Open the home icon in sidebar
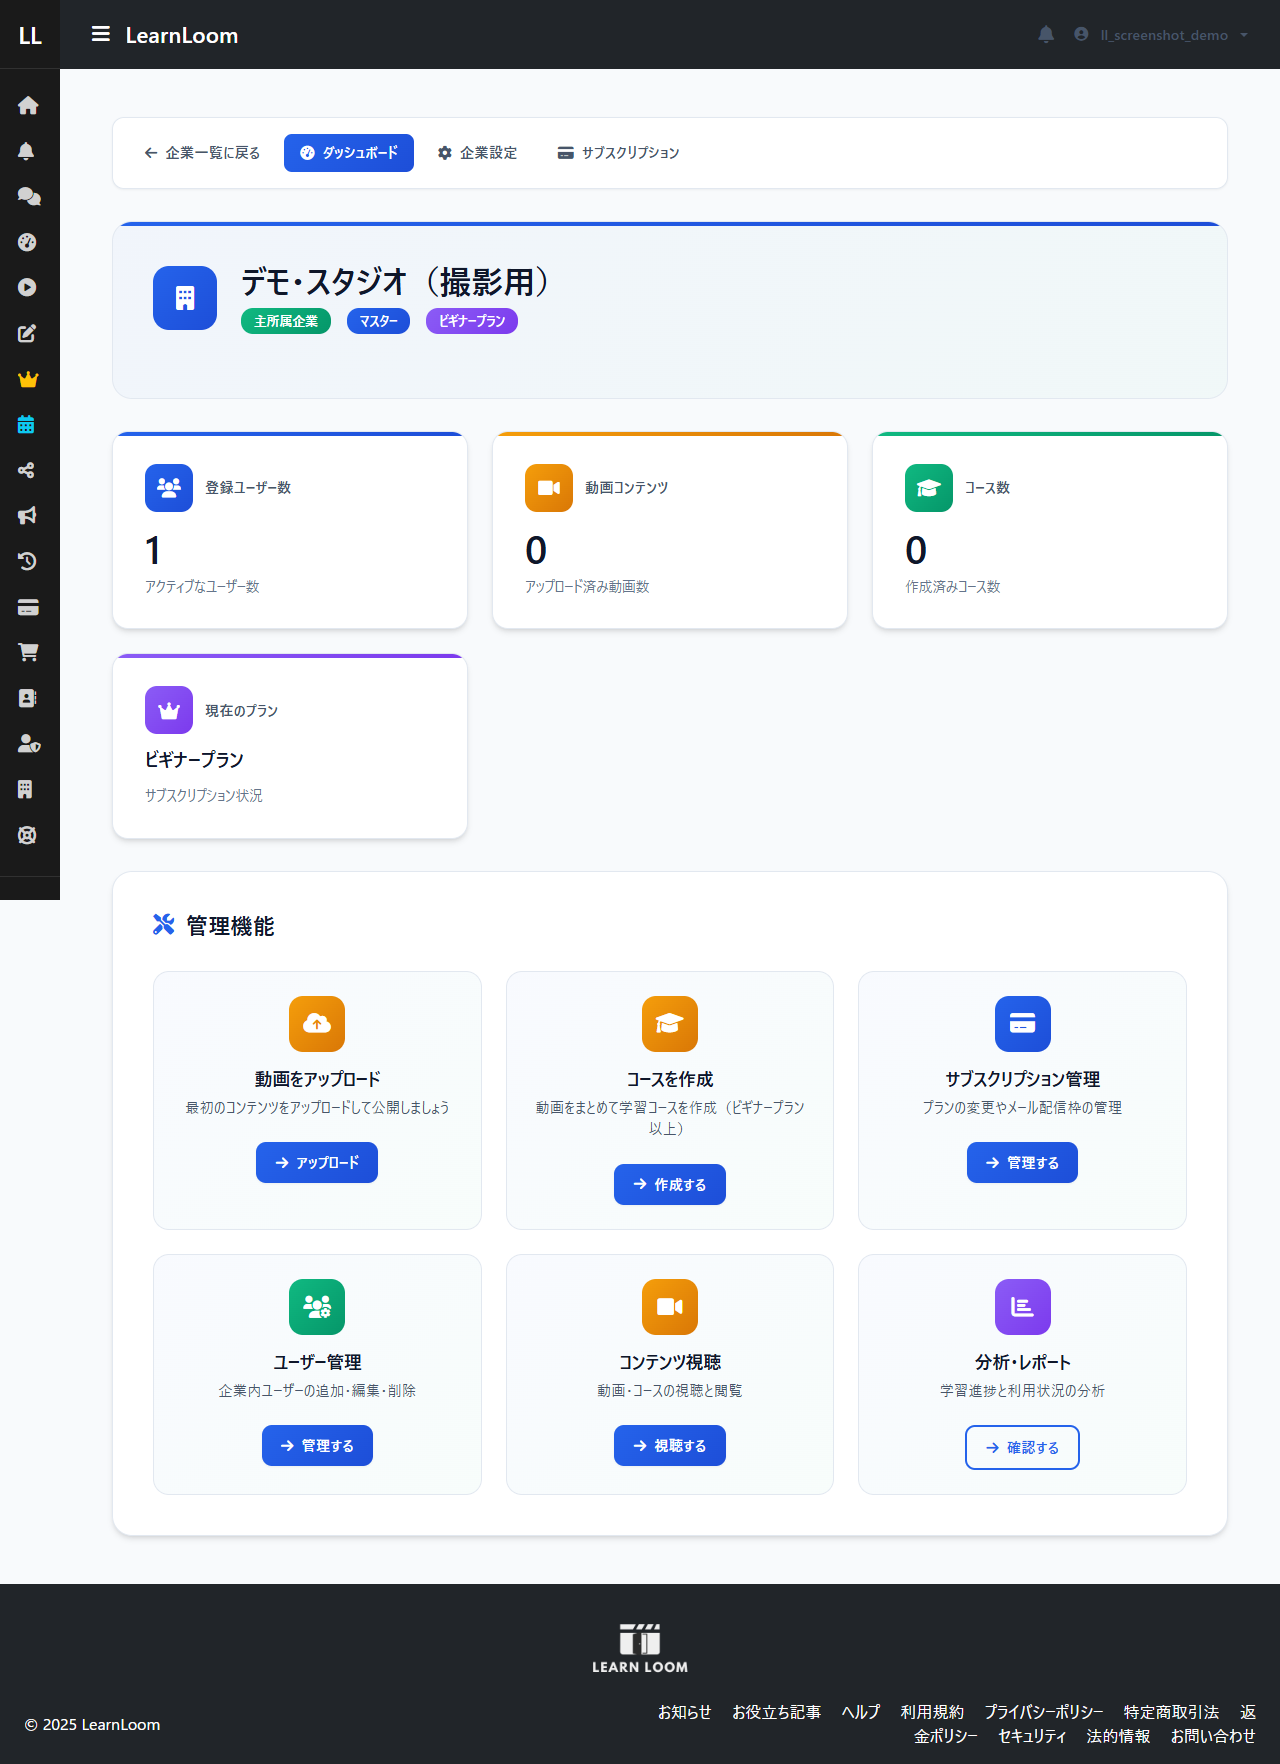The width and height of the screenshot is (1280, 1764). (28, 105)
